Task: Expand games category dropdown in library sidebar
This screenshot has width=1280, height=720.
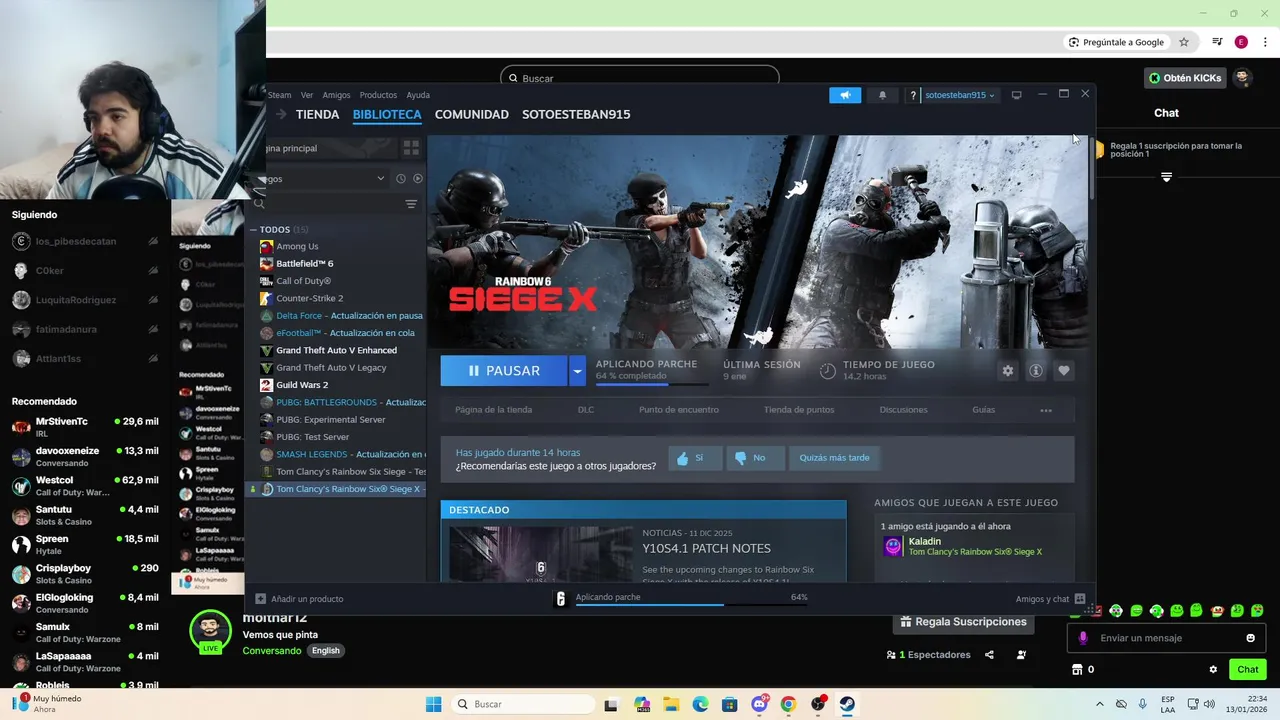Action: point(380,178)
